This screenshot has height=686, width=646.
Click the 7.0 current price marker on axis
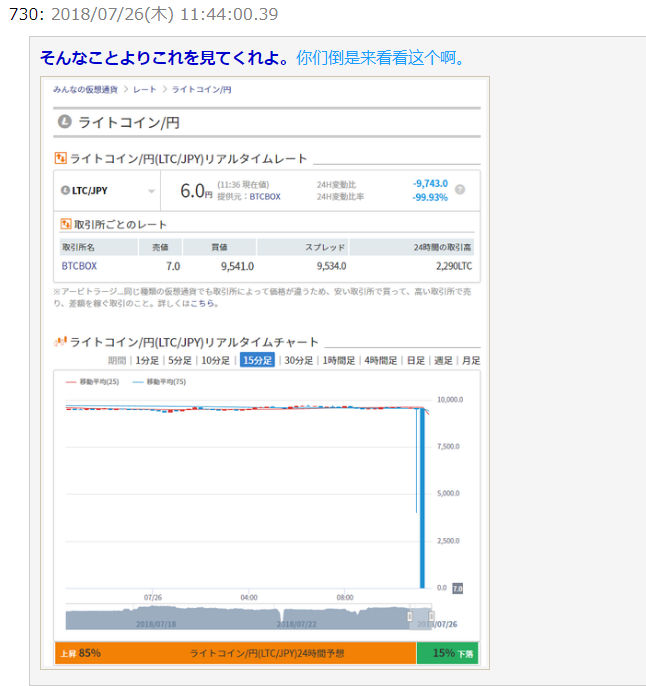(x=457, y=588)
